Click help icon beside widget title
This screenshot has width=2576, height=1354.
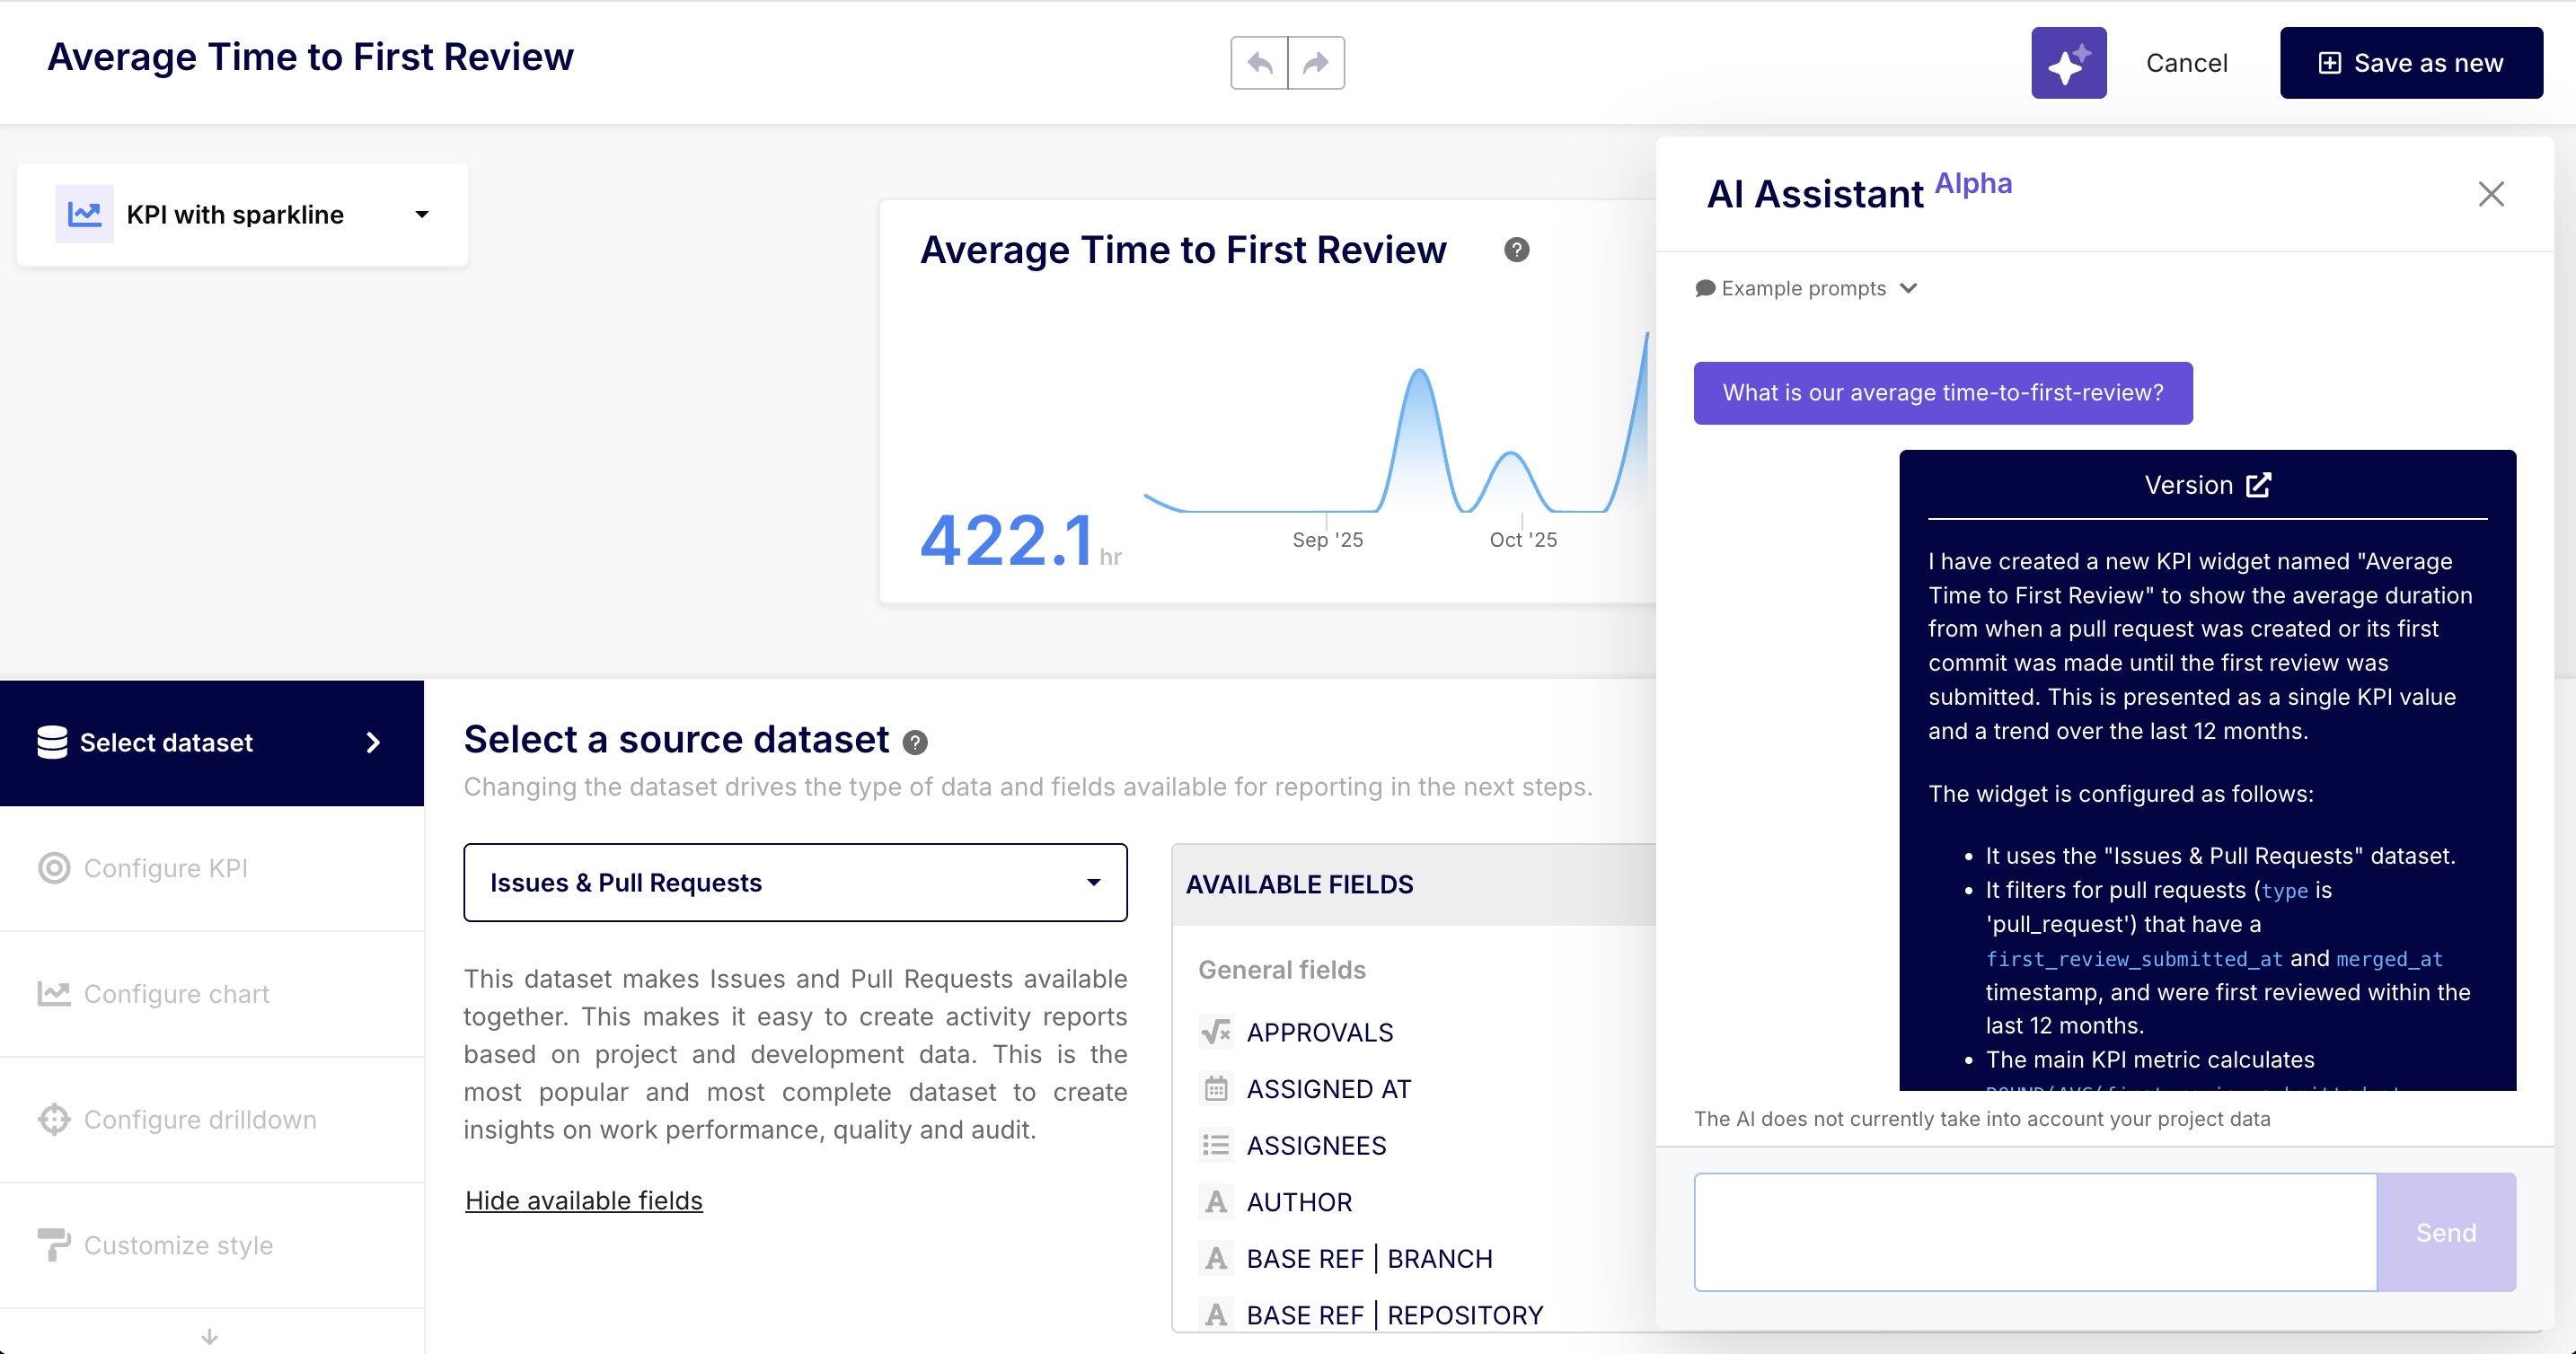pyautogui.click(x=1516, y=250)
